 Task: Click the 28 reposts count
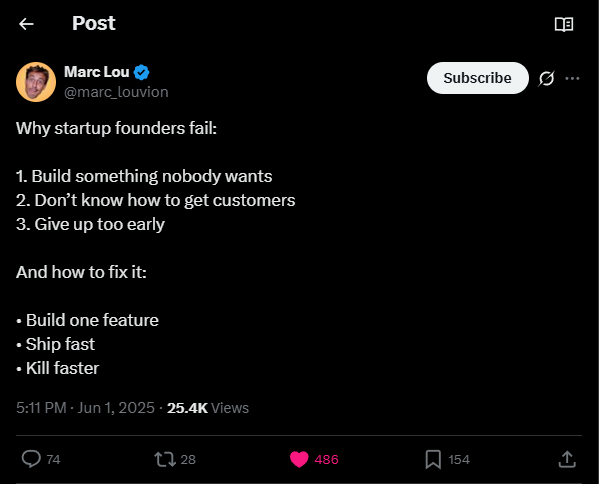188,459
